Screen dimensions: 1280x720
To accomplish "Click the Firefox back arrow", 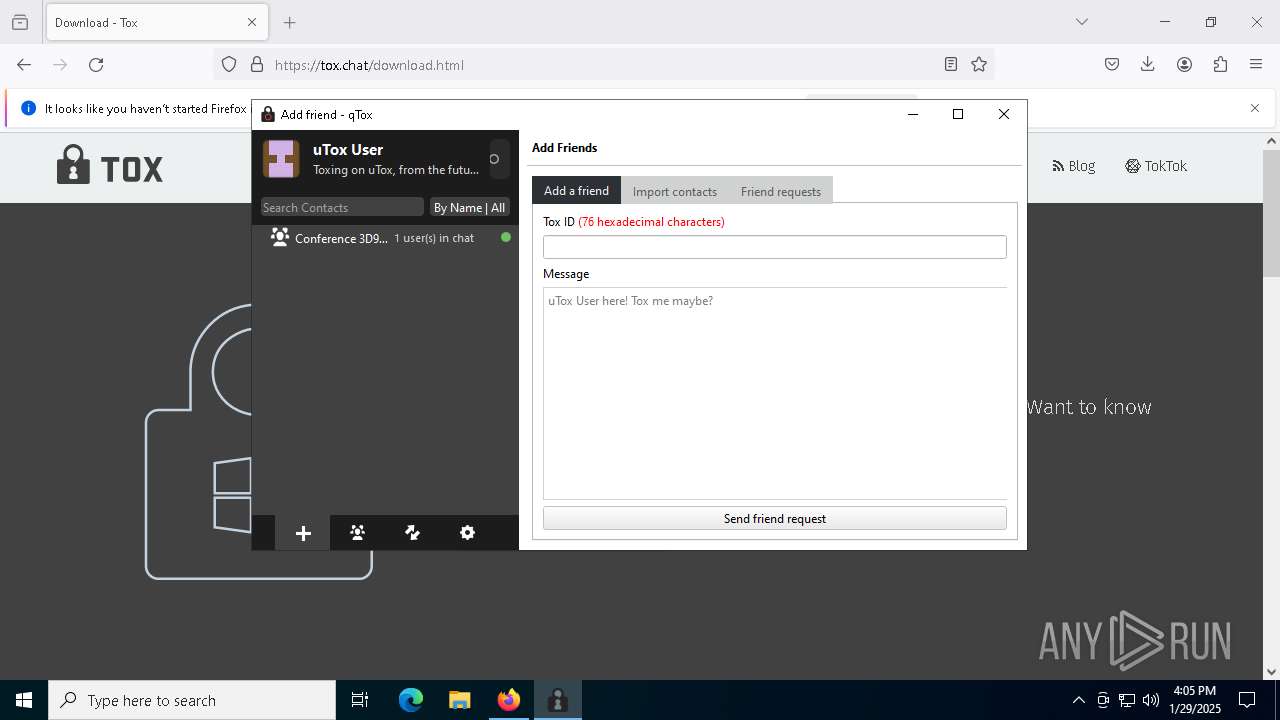I will pyautogui.click(x=24, y=65).
